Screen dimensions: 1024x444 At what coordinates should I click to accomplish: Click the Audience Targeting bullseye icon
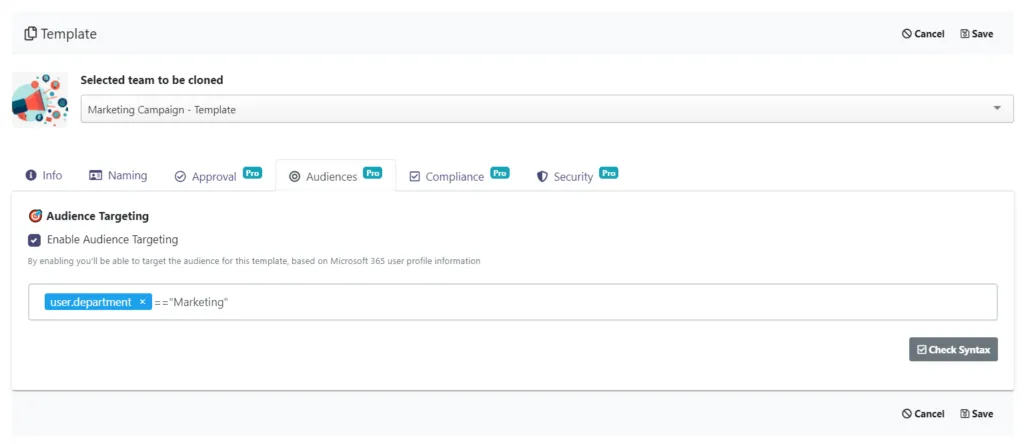pos(35,216)
